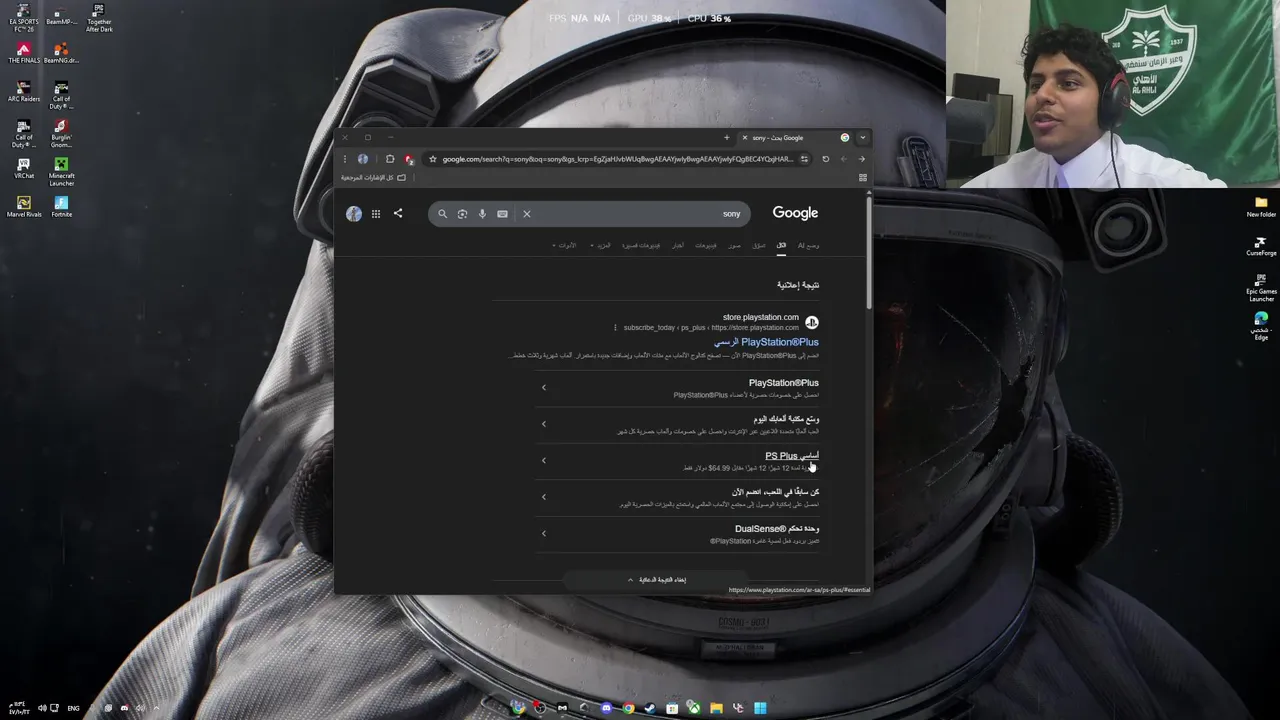Open Chrome's extensions puzzle menu
Screen dimensions: 1280x720
point(390,159)
